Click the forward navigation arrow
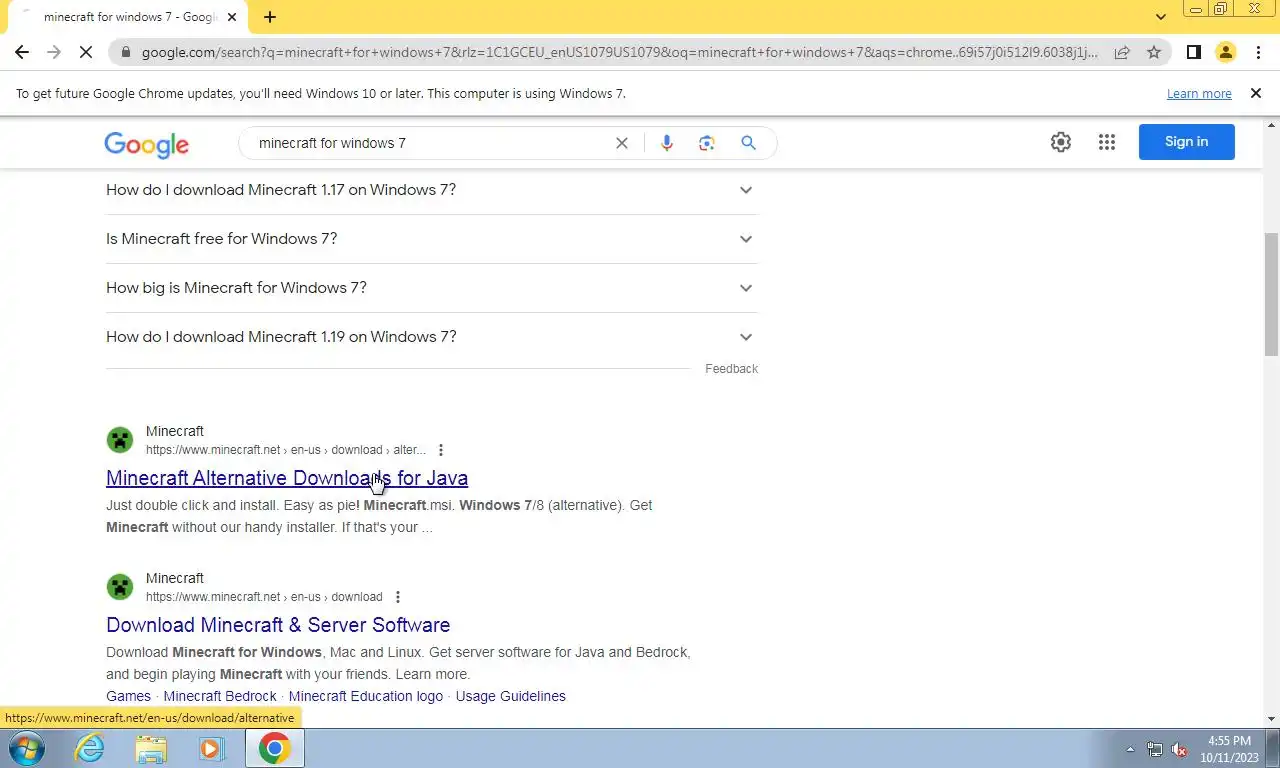 tap(54, 52)
